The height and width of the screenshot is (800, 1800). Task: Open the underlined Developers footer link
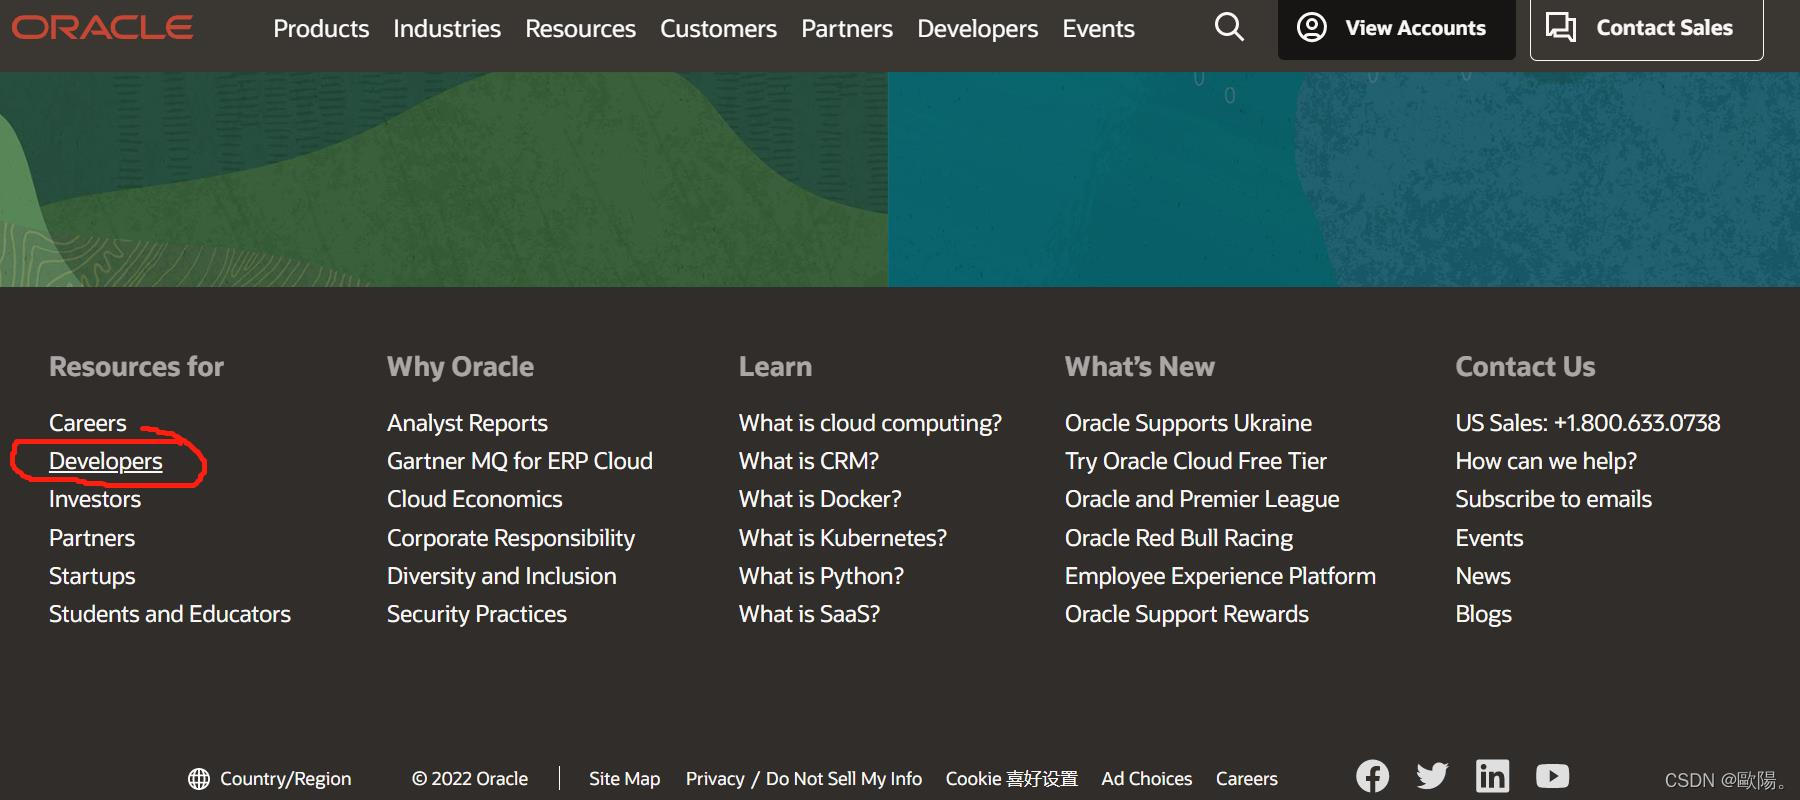tap(106, 461)
